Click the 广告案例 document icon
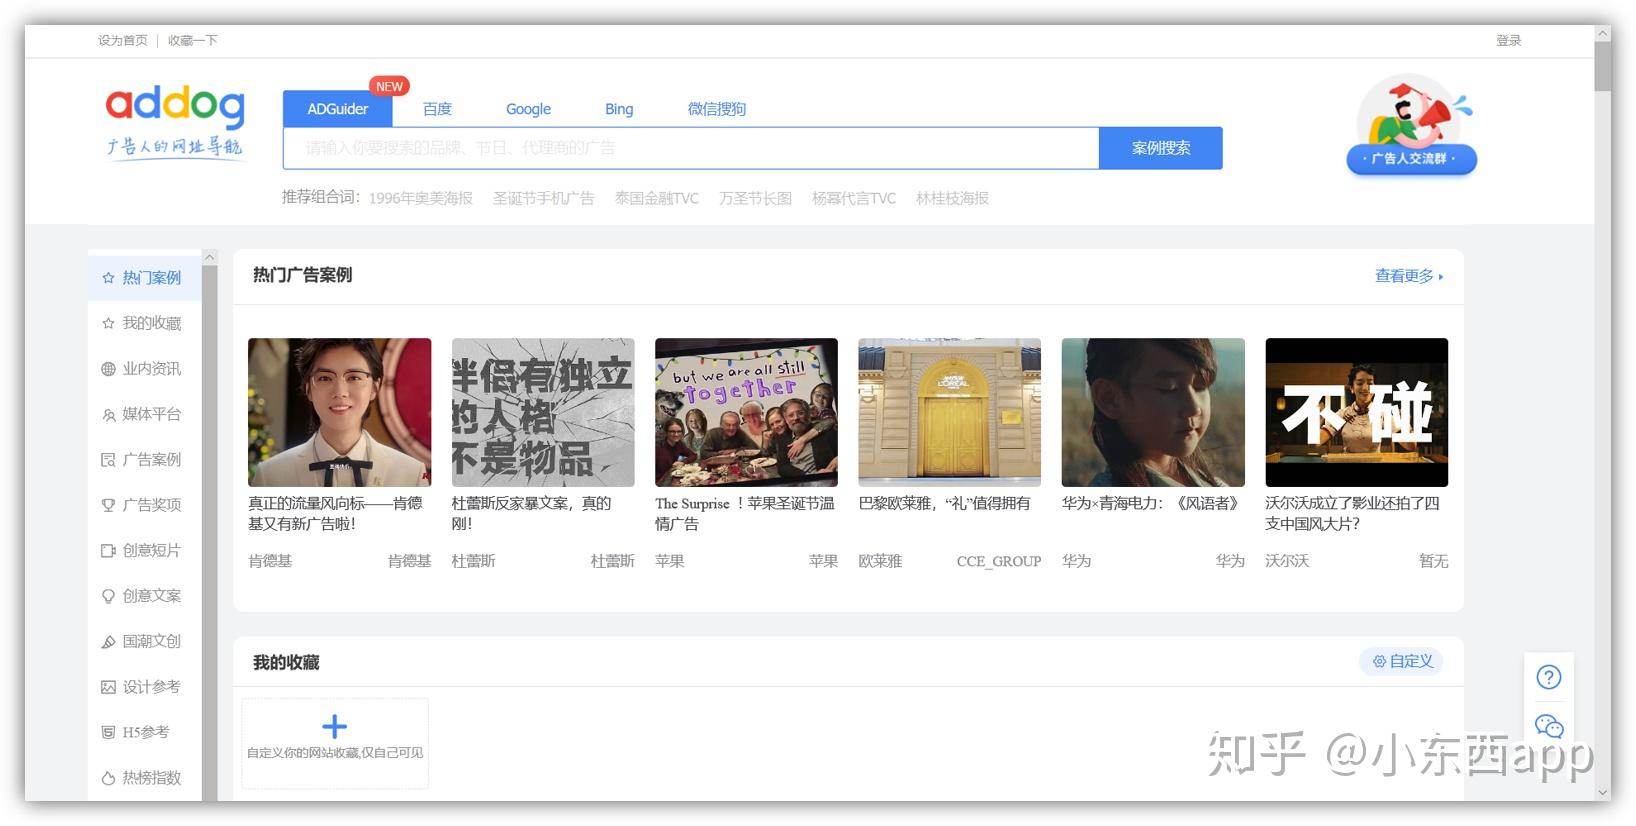Image resolution: width=1636 pixels, height=826 pixels. [x=108, y=460]
